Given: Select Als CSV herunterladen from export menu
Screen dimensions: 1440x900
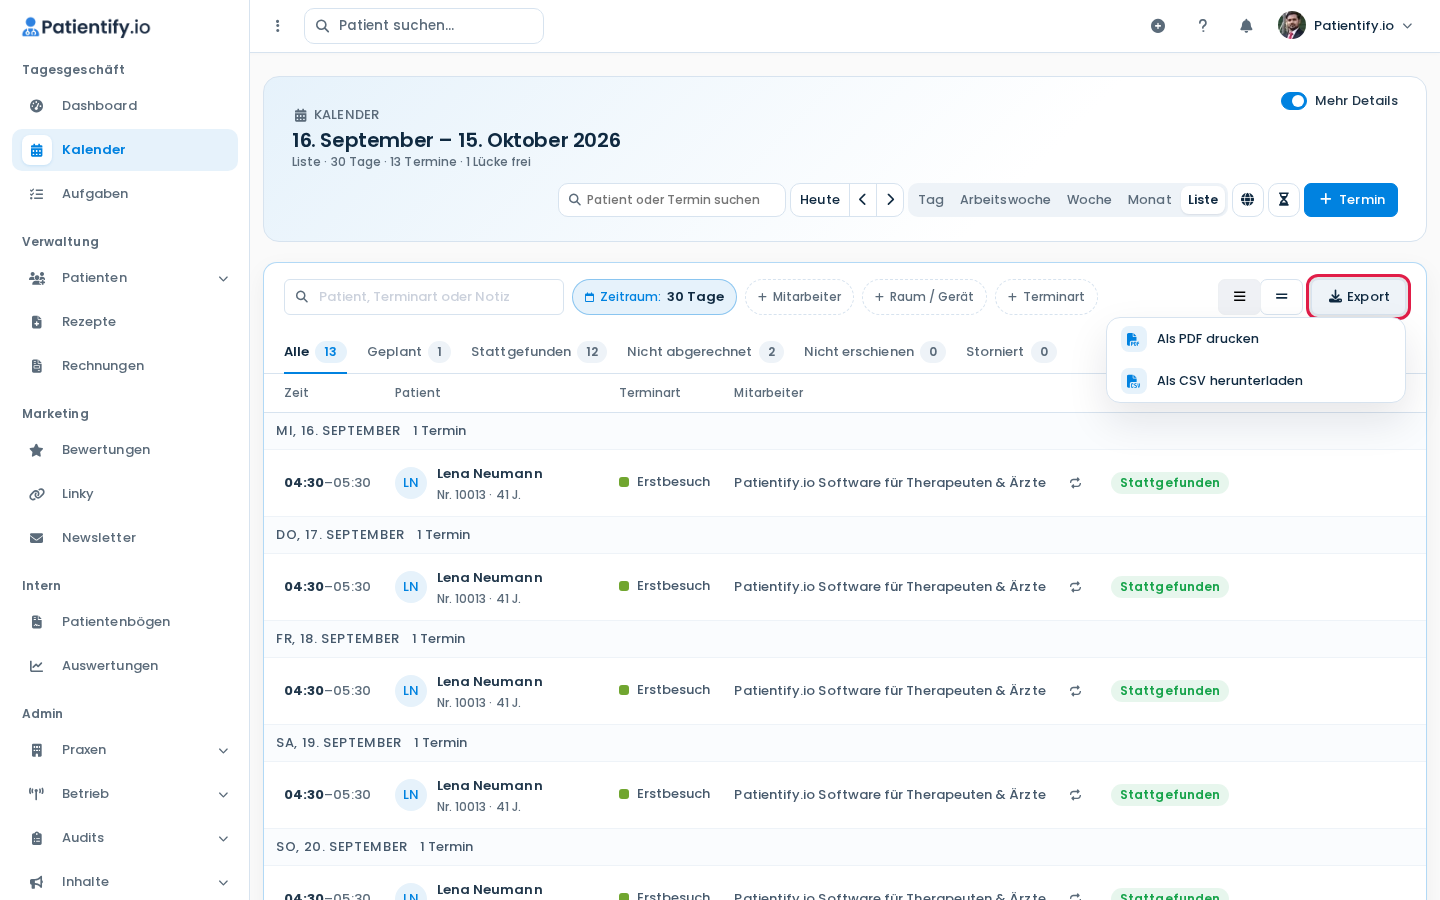Looking at the screenshot, I should coord(1256,381).
